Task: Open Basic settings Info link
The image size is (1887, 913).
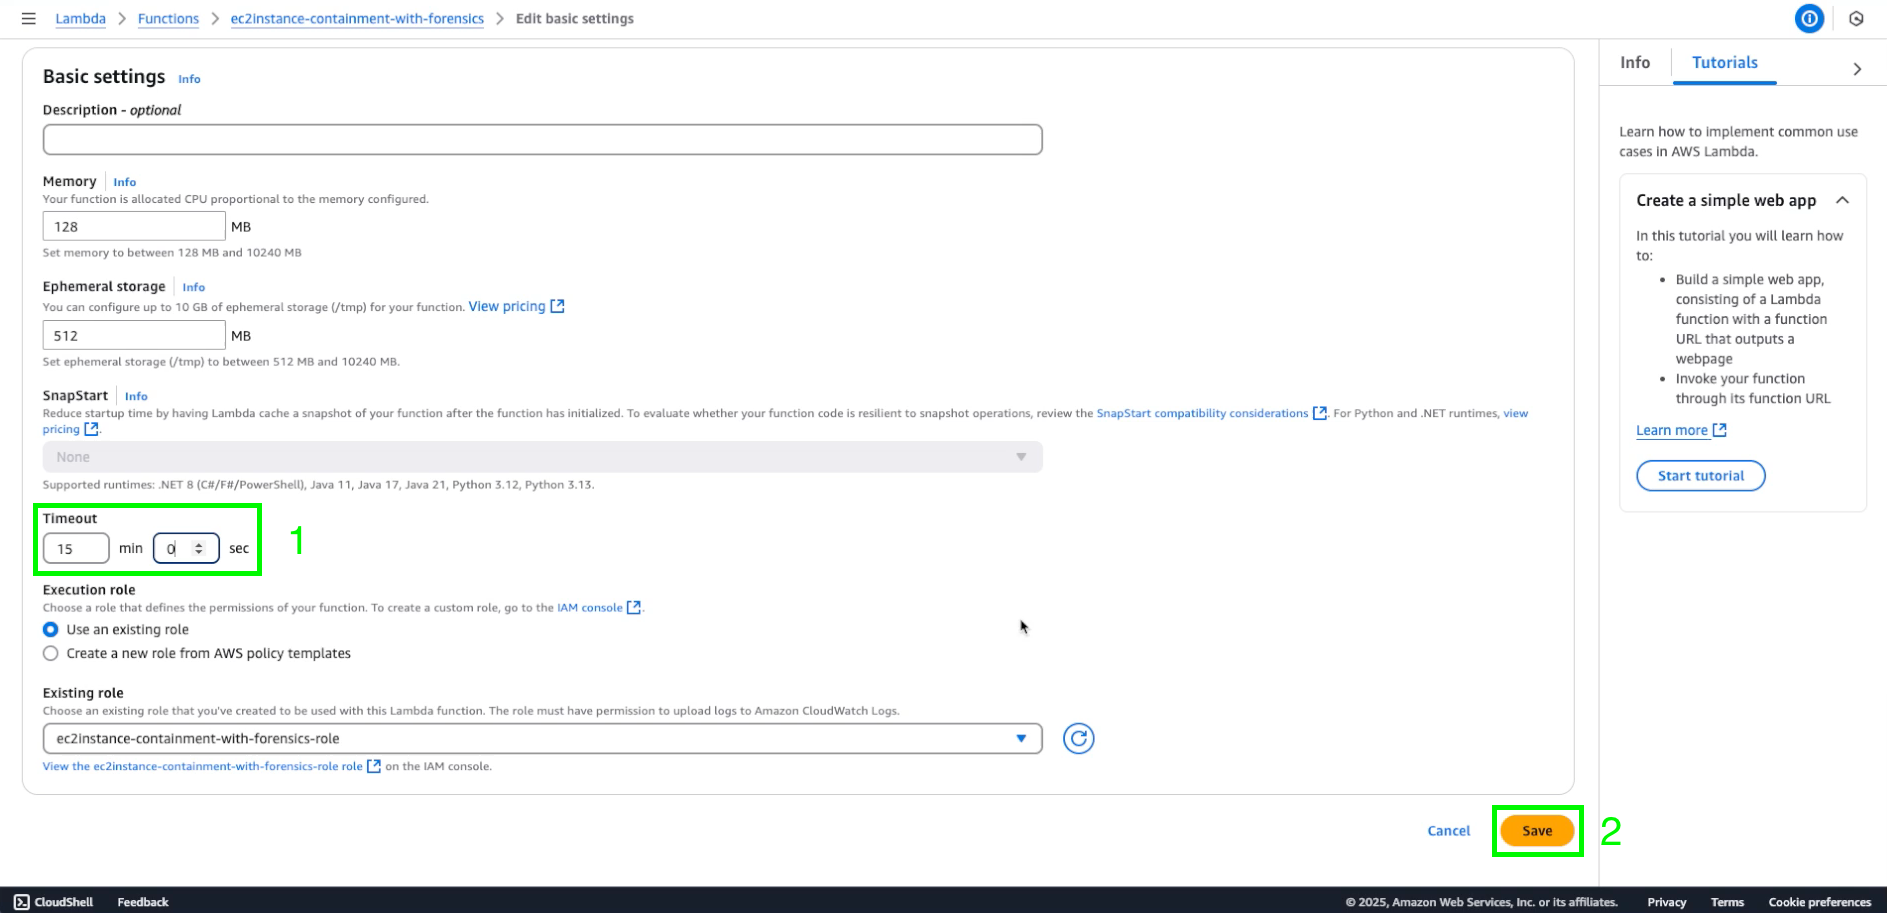Action: coord(189,79)
